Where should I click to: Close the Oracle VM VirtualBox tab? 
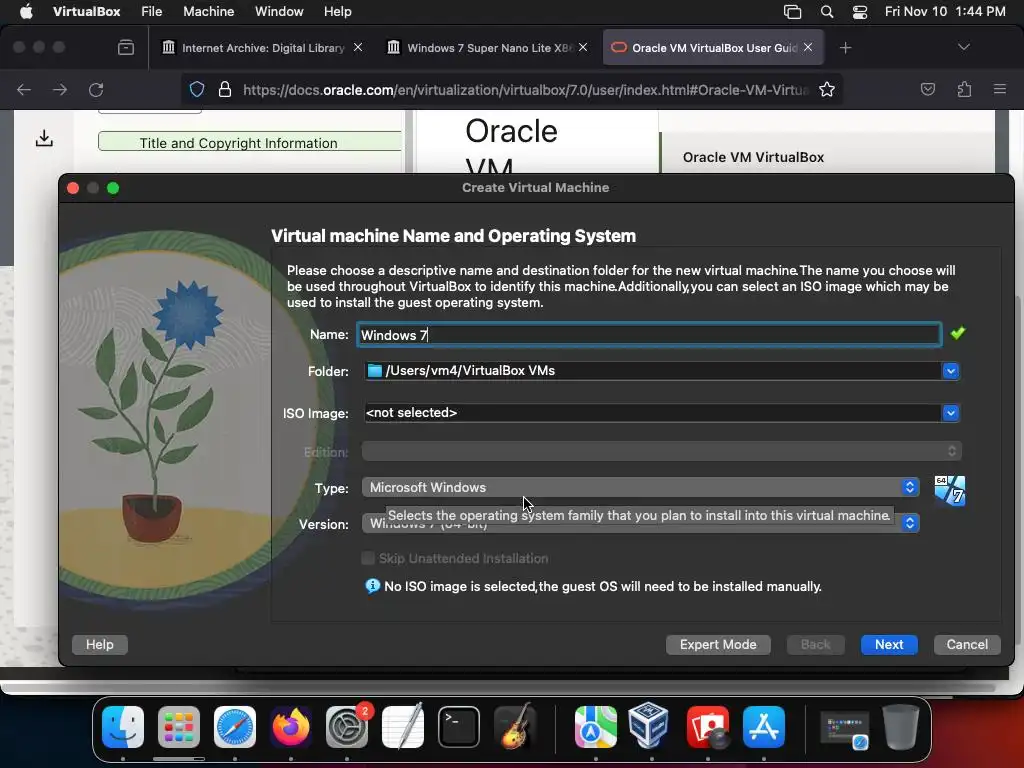tap(808, 47)
